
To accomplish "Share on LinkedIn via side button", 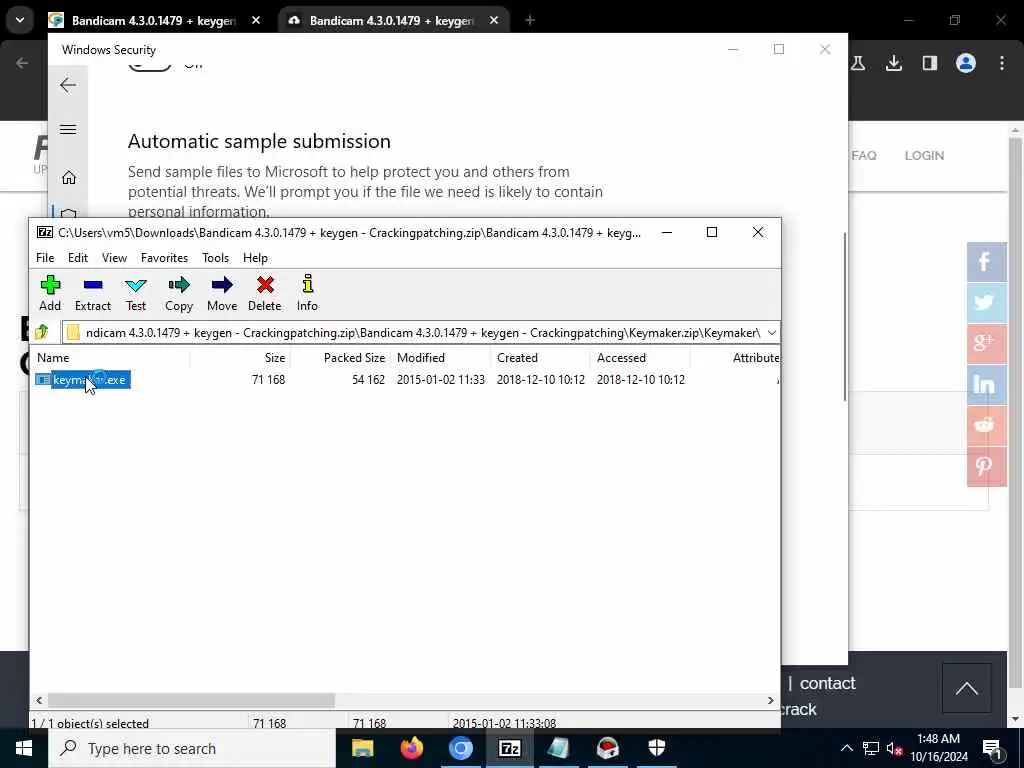I will [987, 384].
